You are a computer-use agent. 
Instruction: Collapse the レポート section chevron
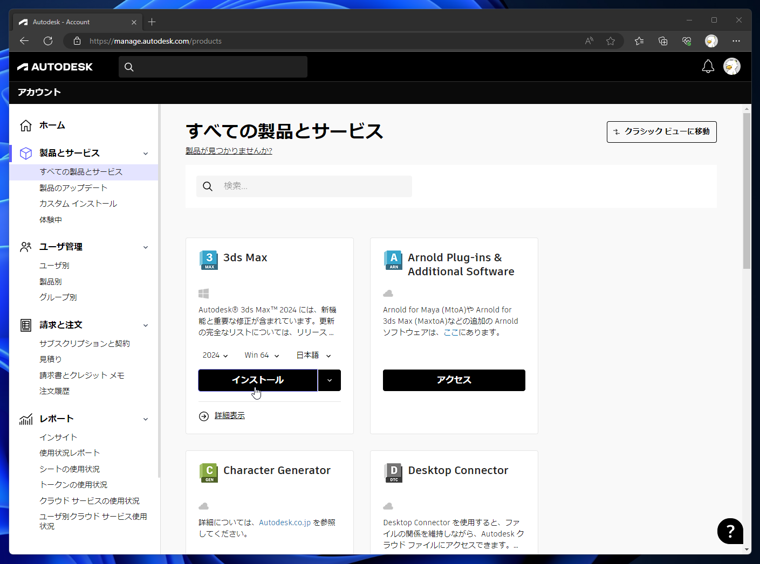point(145,419)
